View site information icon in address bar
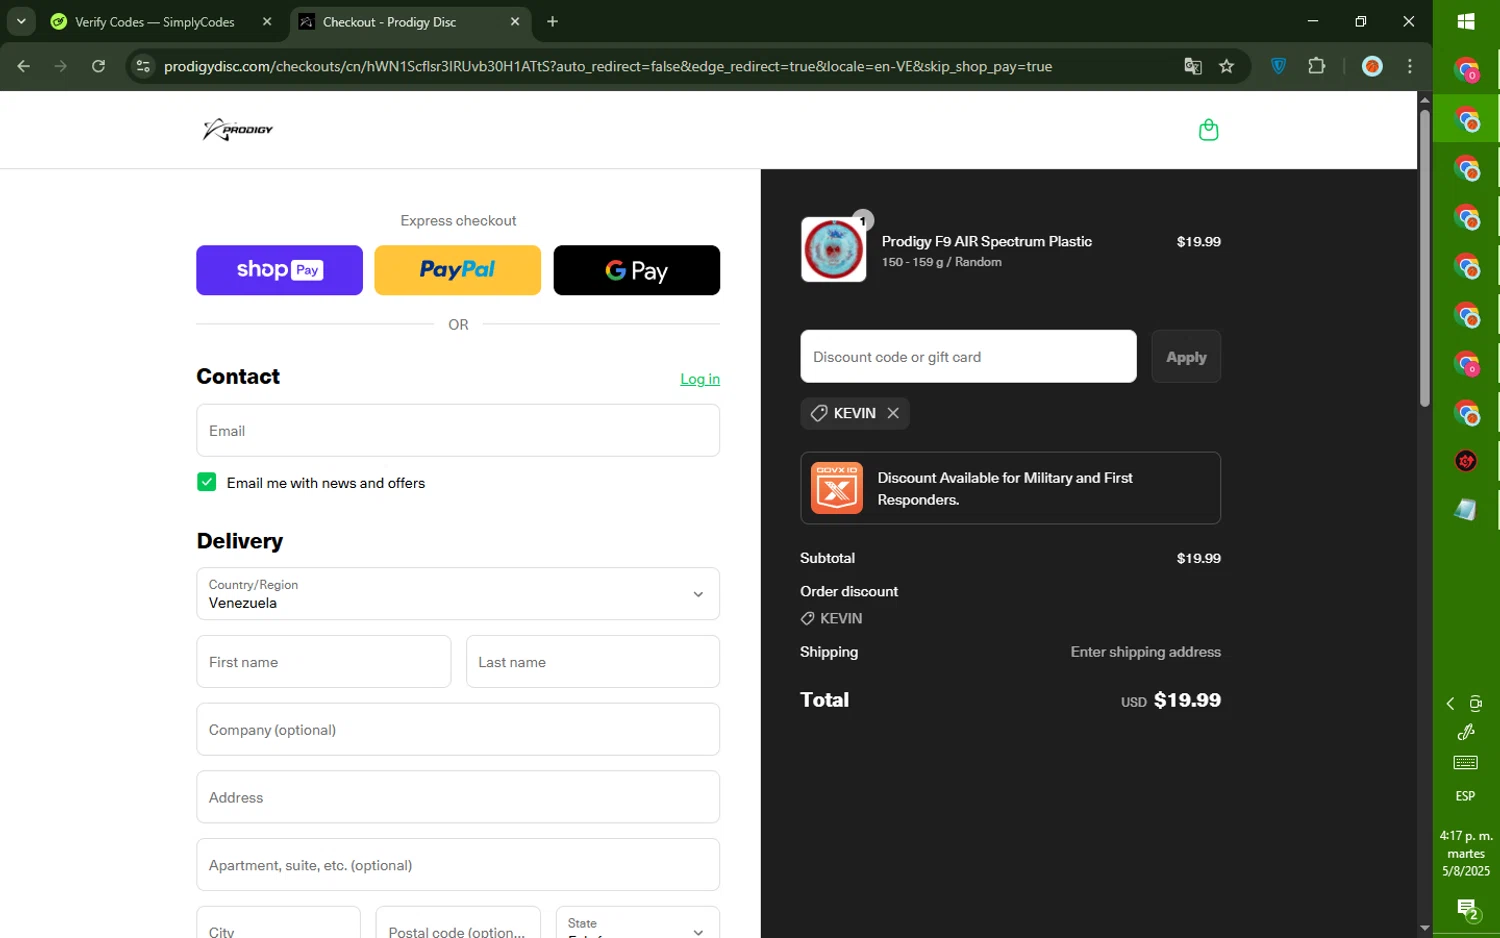The width and height of the screenshot is (1500, 938). (x=143, y=66)
